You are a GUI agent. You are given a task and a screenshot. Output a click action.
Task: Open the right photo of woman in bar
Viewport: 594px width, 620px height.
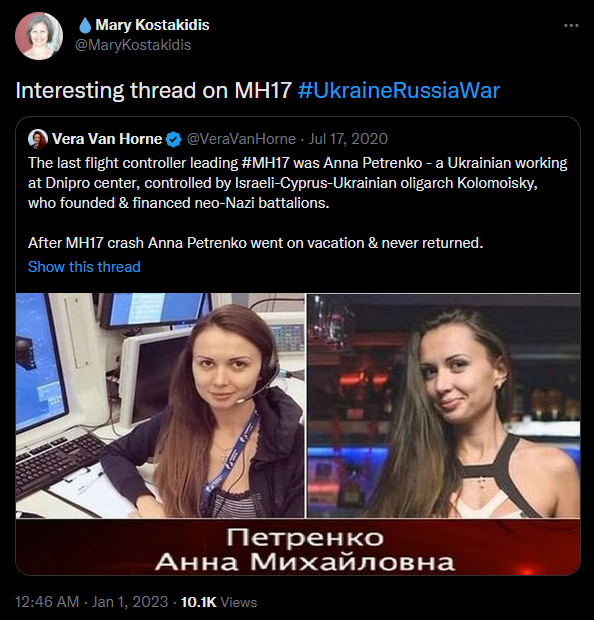pyautogui.click(x=444, y=405)
